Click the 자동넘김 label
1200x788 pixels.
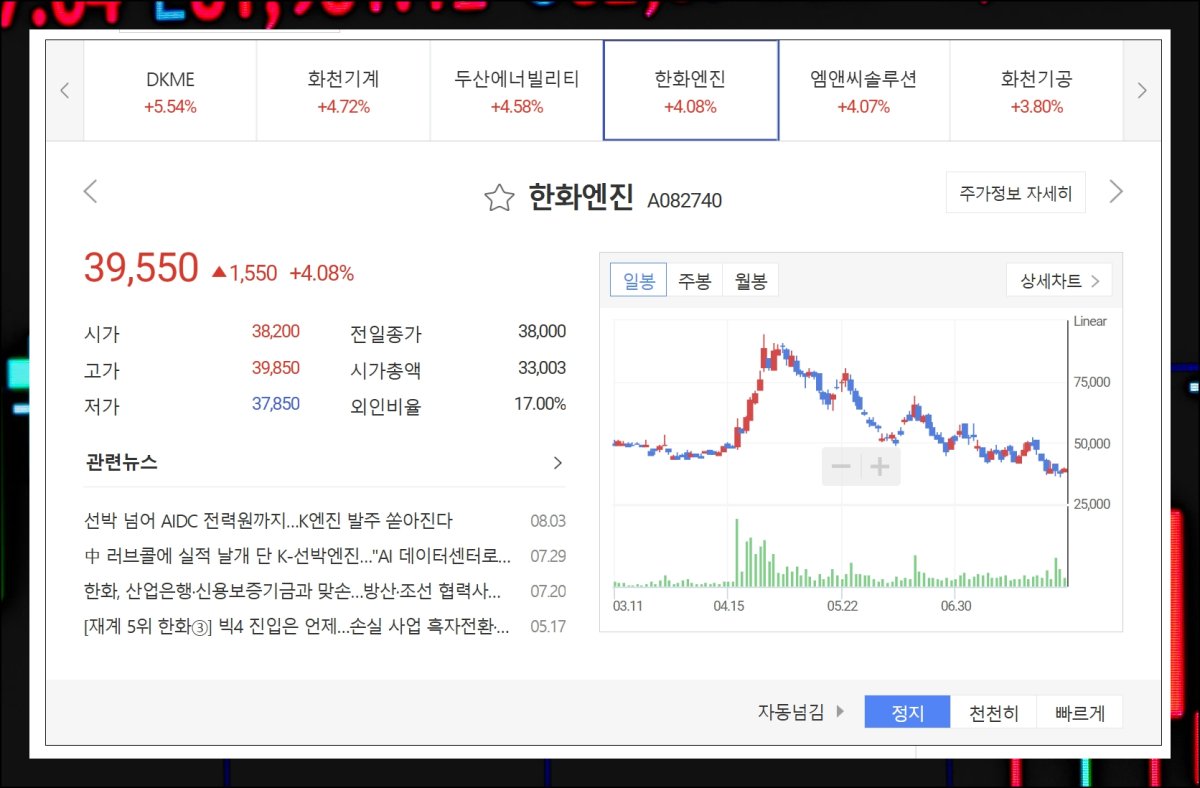(x=791, y=713)
